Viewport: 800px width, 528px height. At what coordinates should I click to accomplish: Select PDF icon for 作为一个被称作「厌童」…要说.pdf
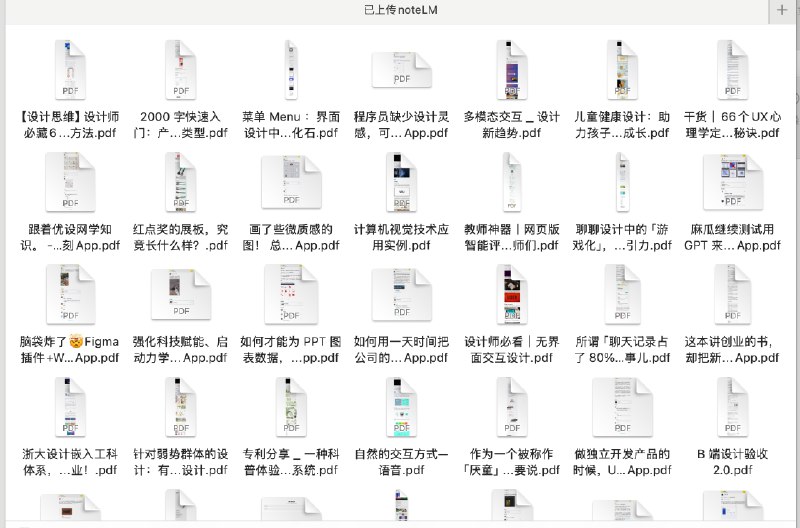(512, 407)
